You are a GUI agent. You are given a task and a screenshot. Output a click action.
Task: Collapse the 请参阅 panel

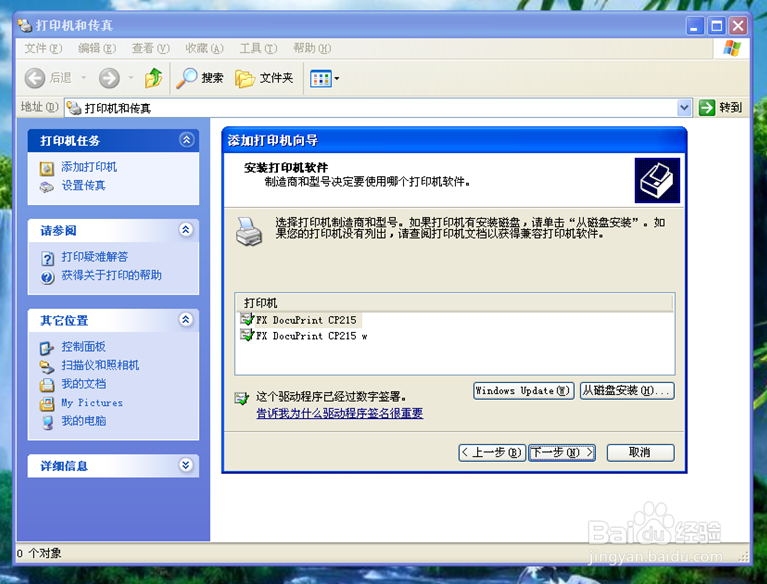point(186,230)
